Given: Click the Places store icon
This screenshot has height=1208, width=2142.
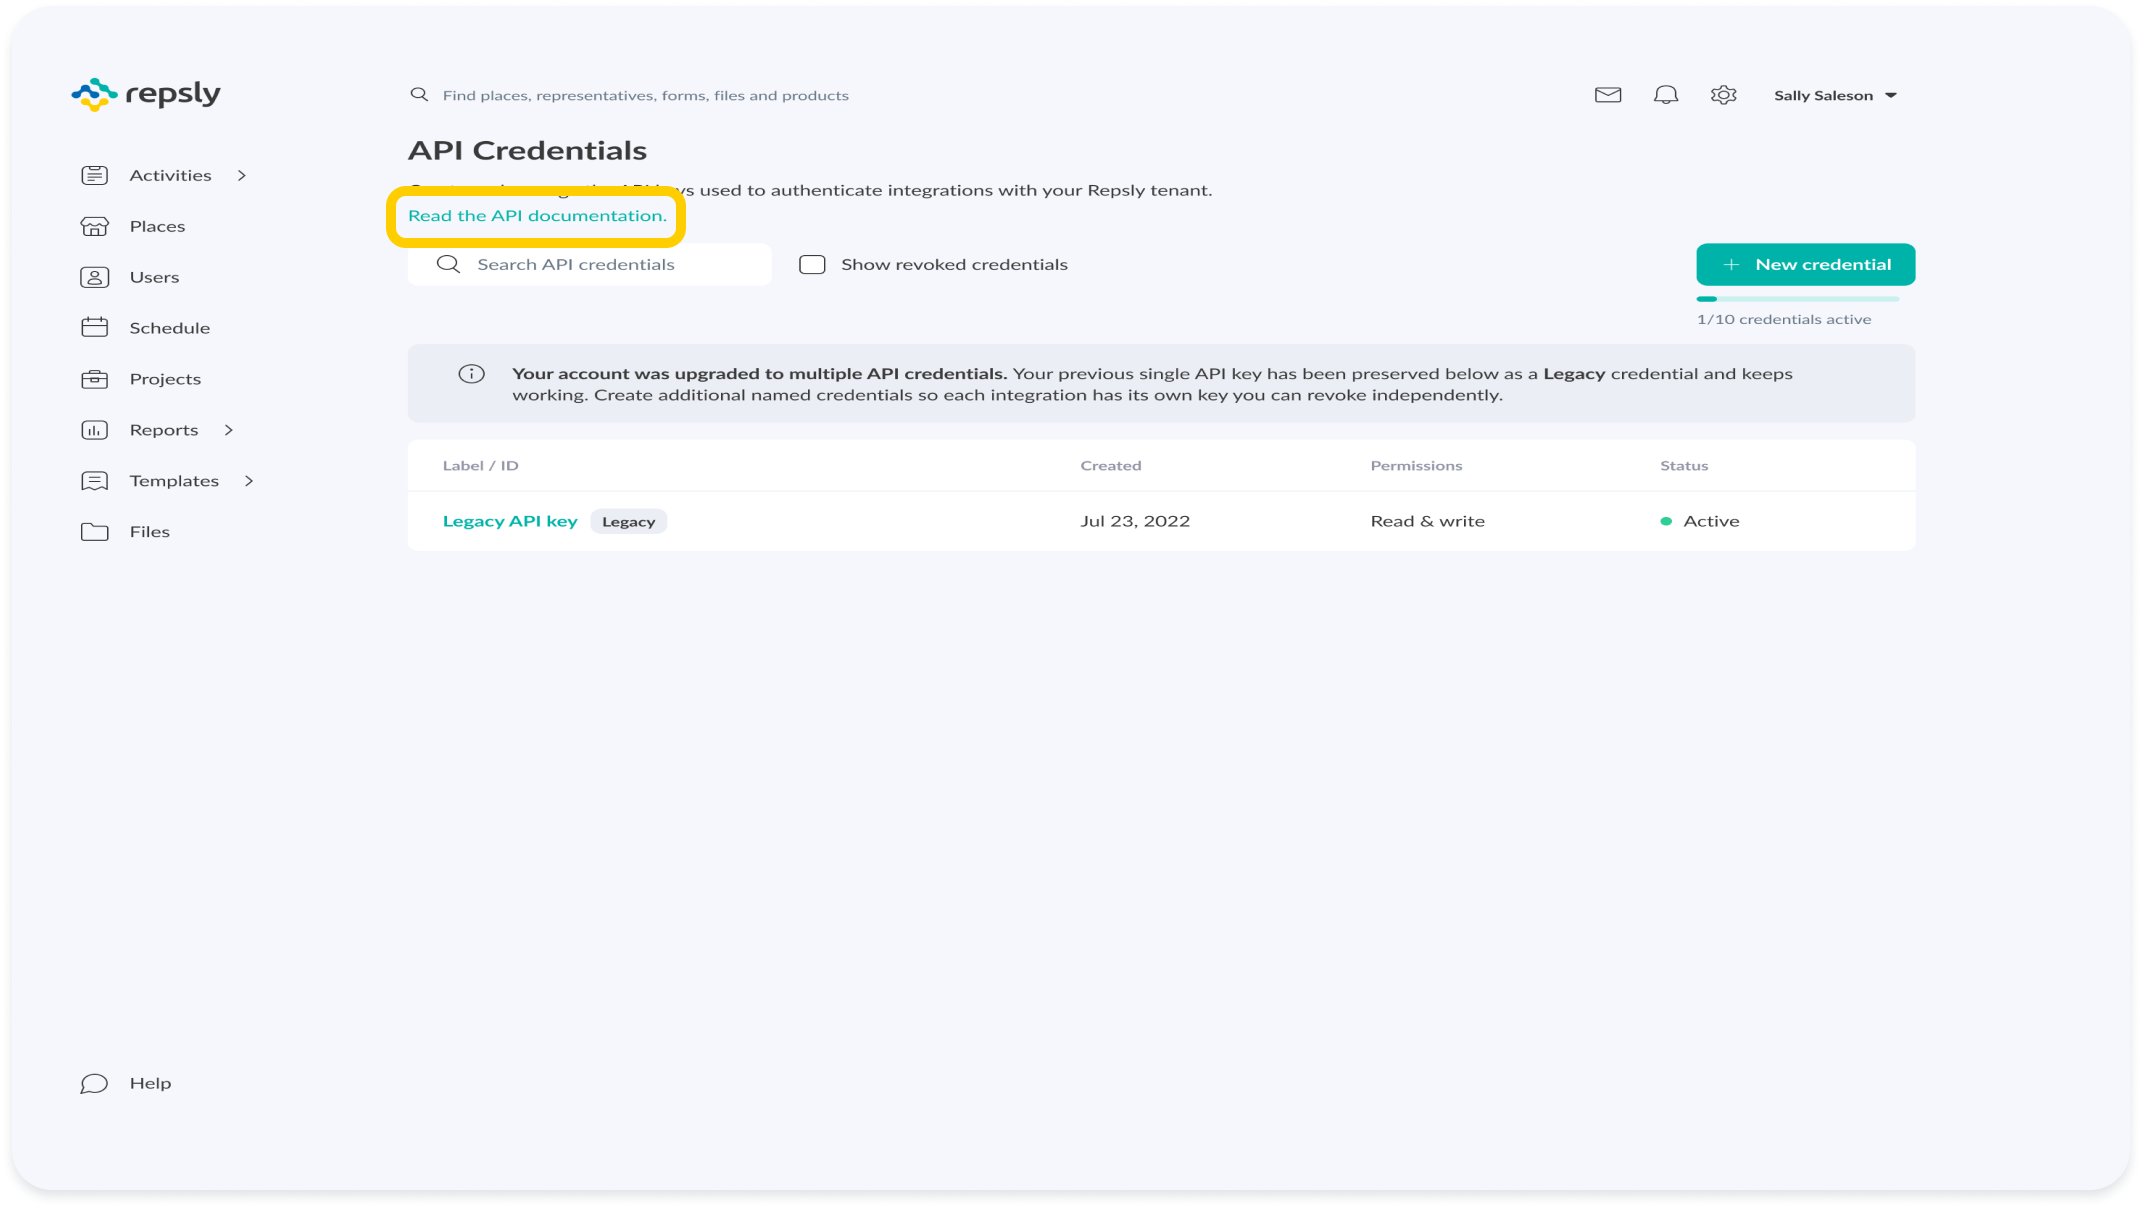Looking at the screenshot, I should click(94, 226).
